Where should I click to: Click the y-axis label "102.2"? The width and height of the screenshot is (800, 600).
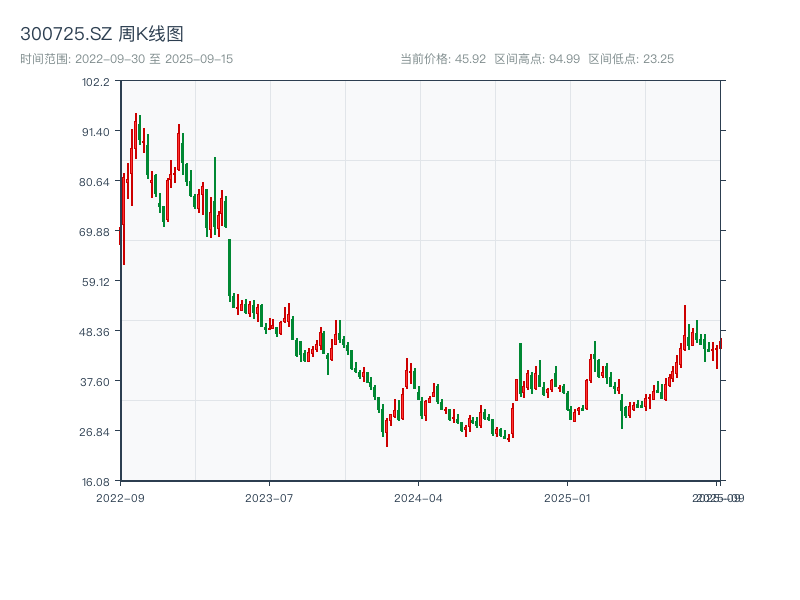[x=95, y=82]
